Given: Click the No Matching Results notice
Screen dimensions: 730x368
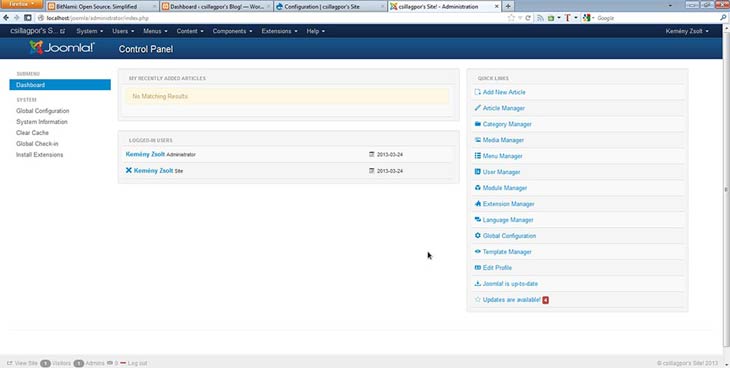Looking at the screenshot, I should click(288, 96).
